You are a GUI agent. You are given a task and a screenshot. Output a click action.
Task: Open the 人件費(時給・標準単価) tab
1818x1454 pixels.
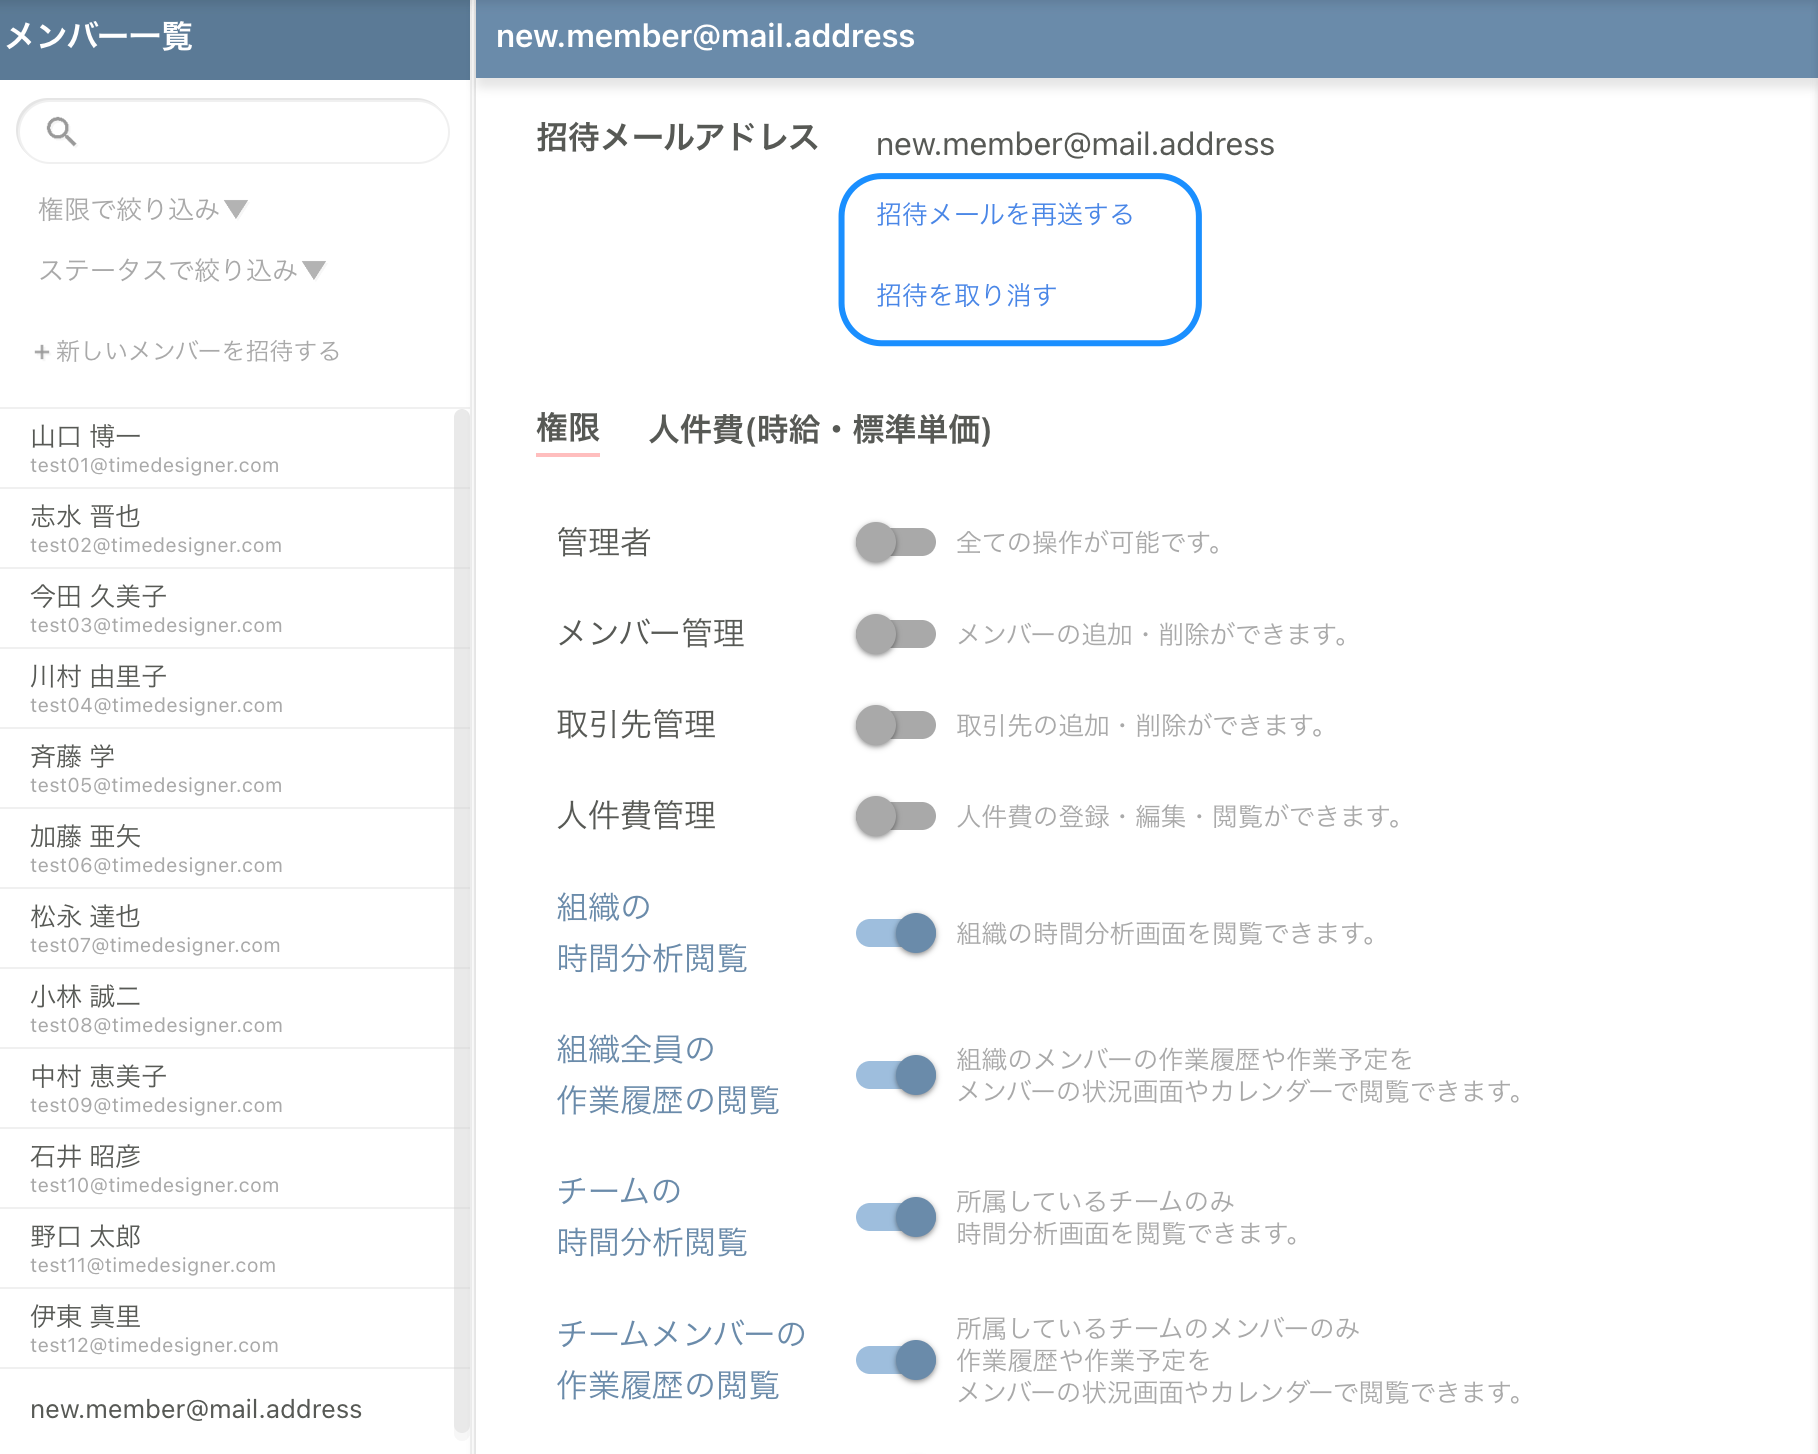(819, 430)
